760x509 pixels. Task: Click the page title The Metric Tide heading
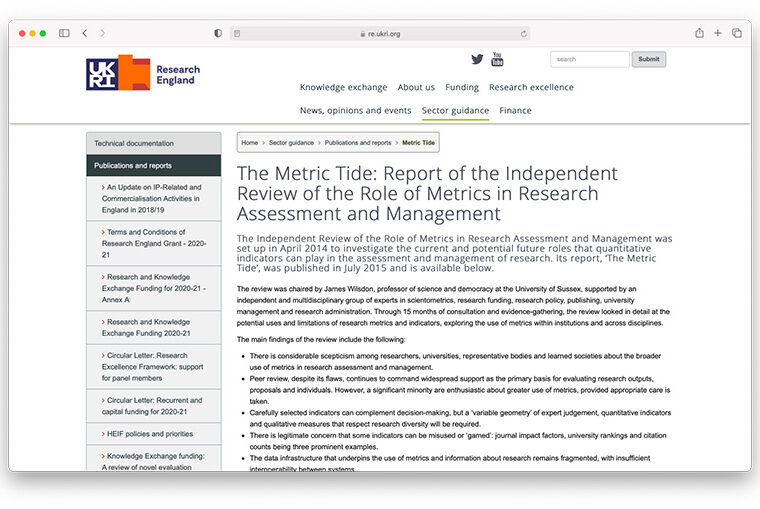(x=427, y=193)
